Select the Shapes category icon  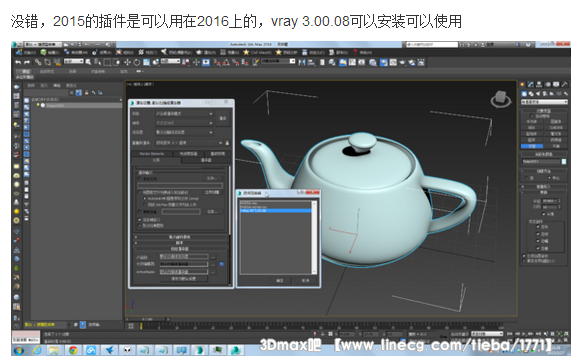(531, 94)
